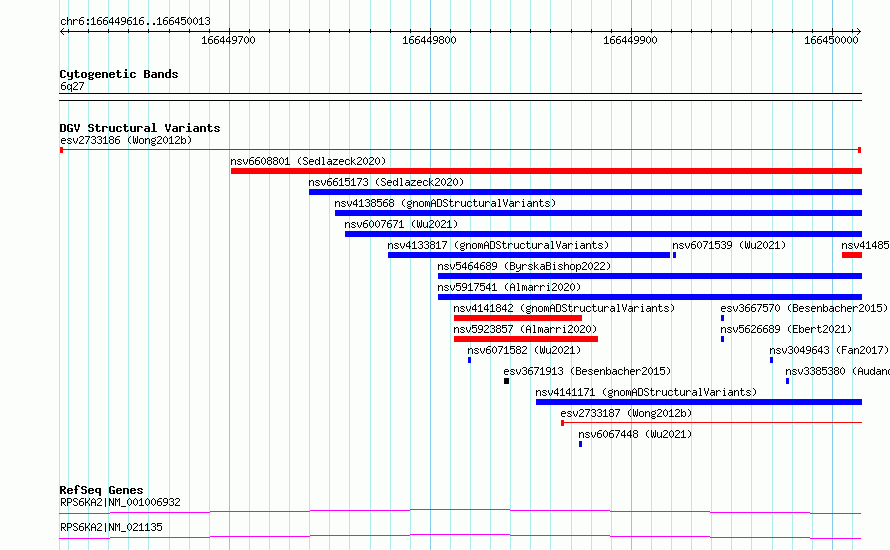Image resolution: width=890 pixels, height=550 pixels.
Task: Select the nsv4141171 (gnomADStructuralVariants) blue bar
Action: point(699,402)
